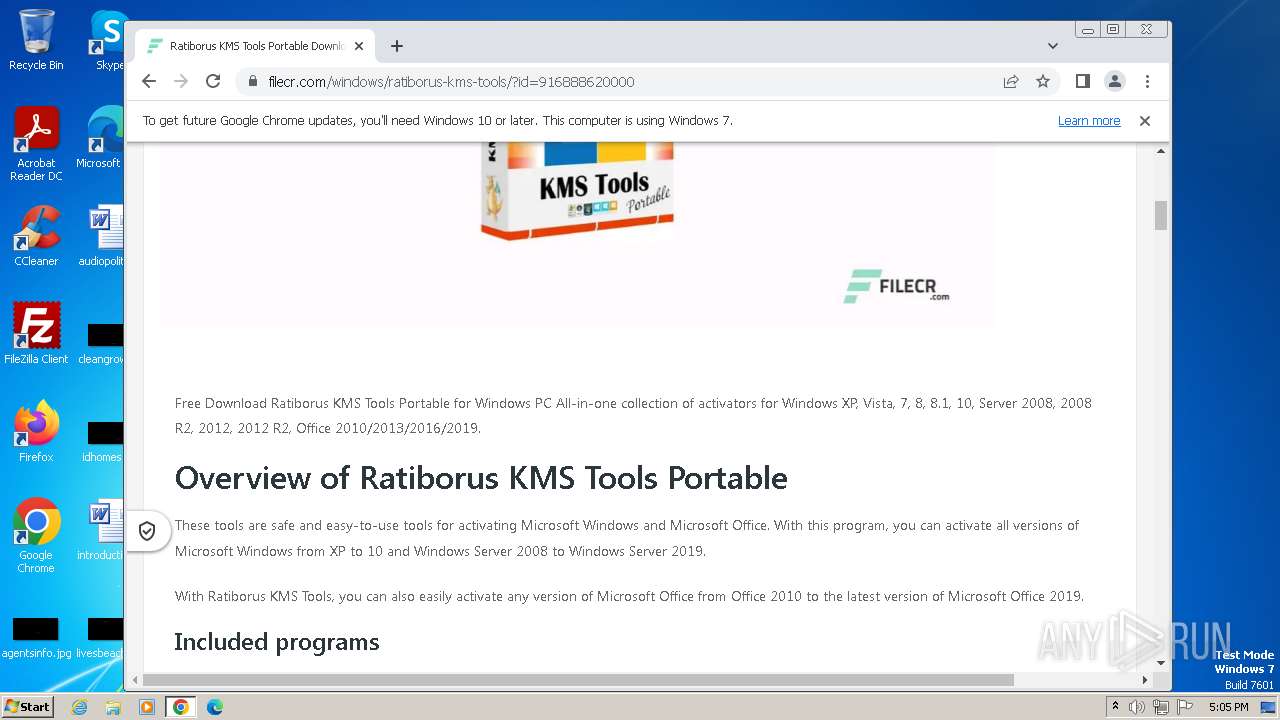Screen dimensions: 1280x720
Task: Click Show desktop button at taskbar end
Action: point(1270,707)
